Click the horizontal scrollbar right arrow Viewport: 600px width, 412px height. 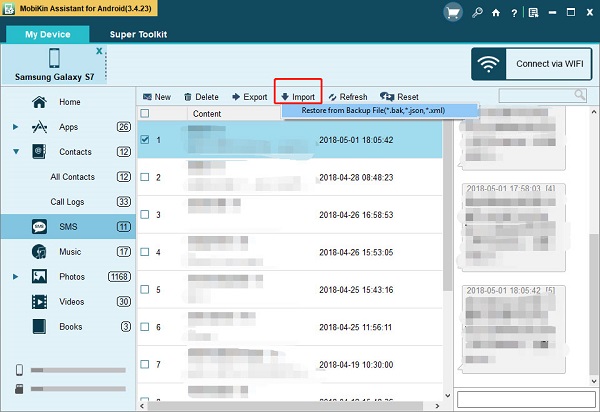[437, 406]
